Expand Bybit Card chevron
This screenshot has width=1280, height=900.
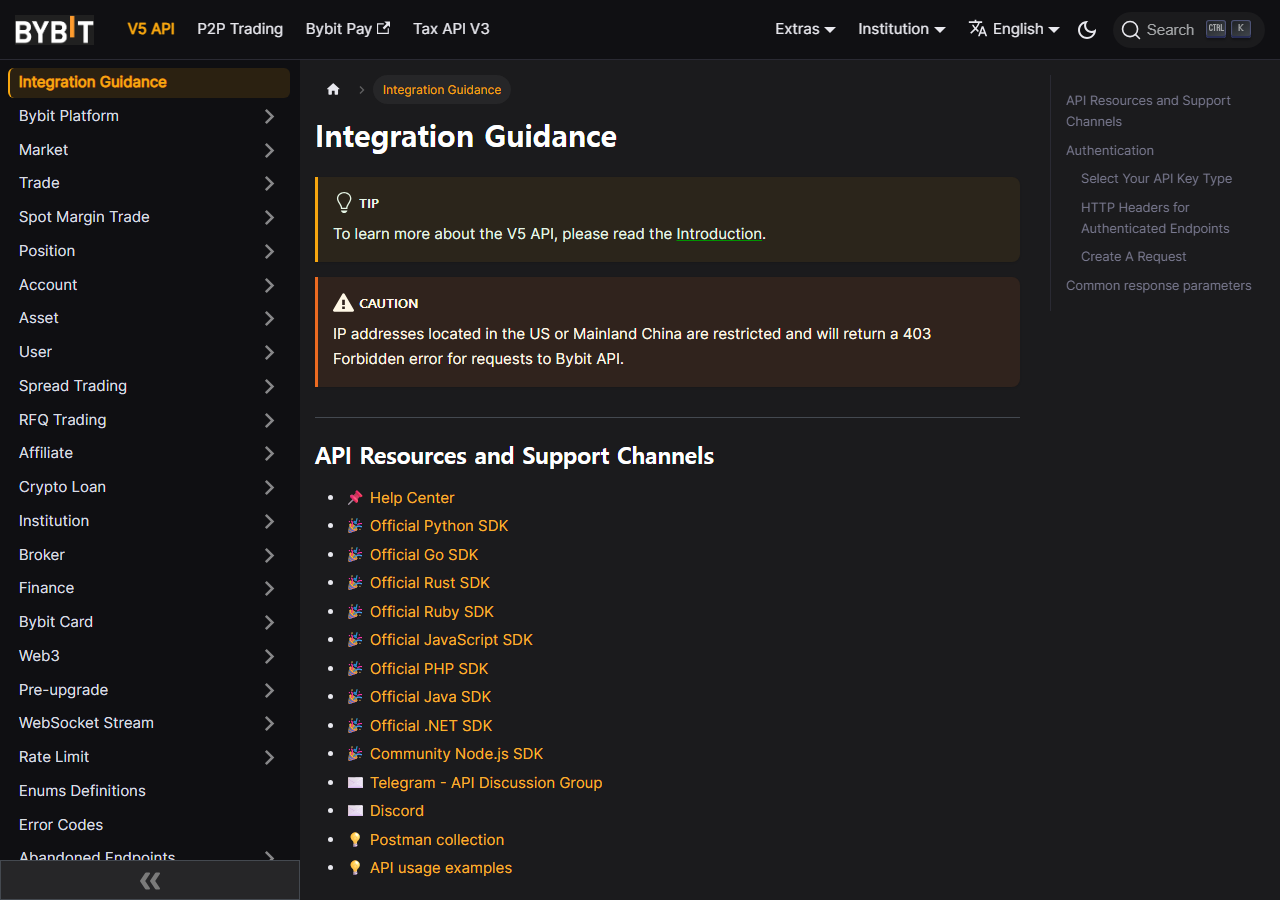(x=269, y=622)
